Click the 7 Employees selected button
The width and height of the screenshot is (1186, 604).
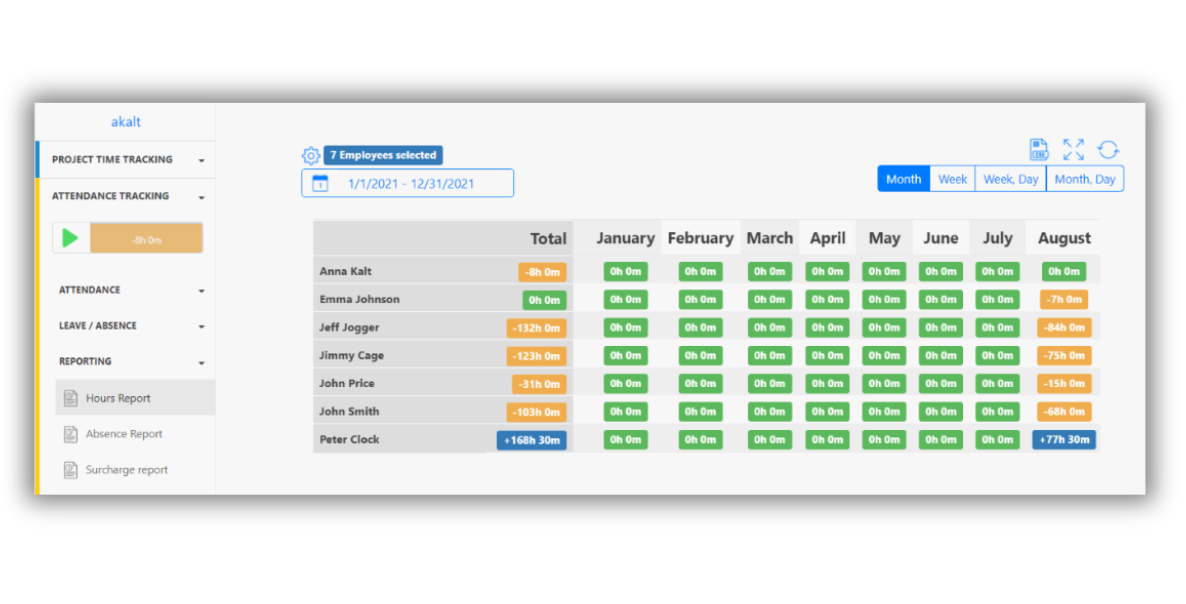pyautogui.click(x=383, y=156)
